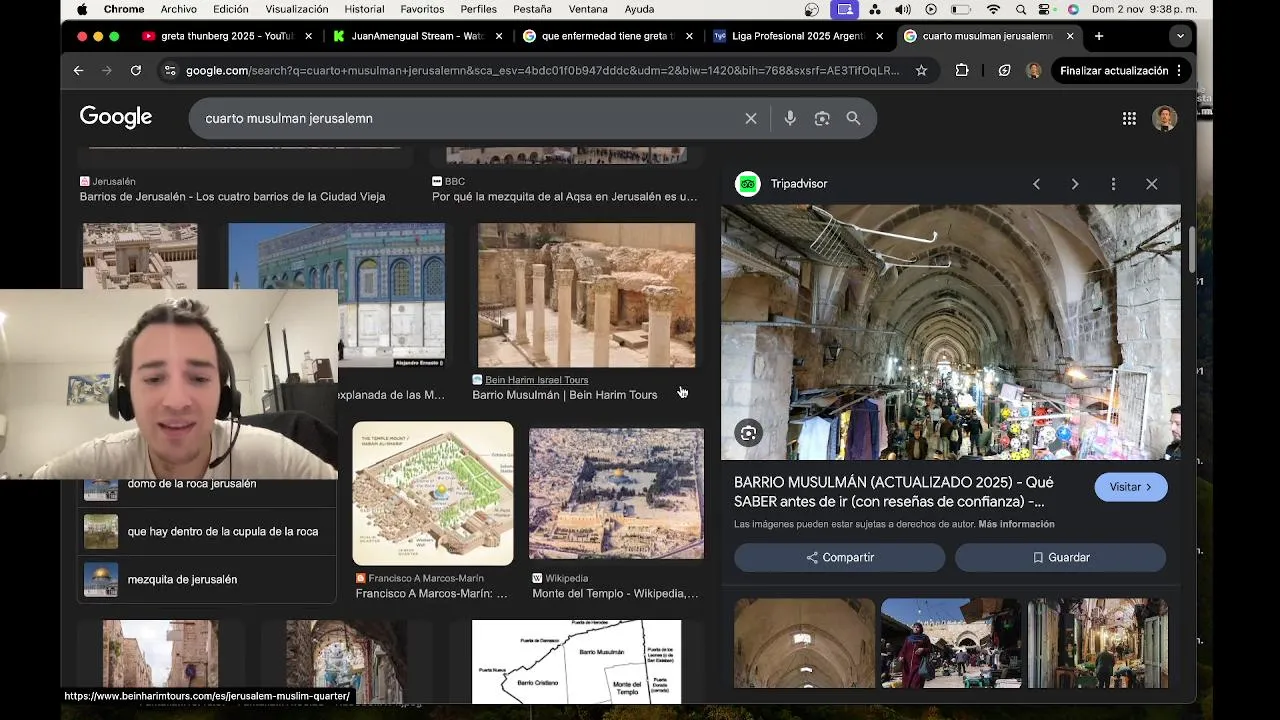Open the large Tripadvisor market preview image
1280x720 pixels.
pos(950,332)
